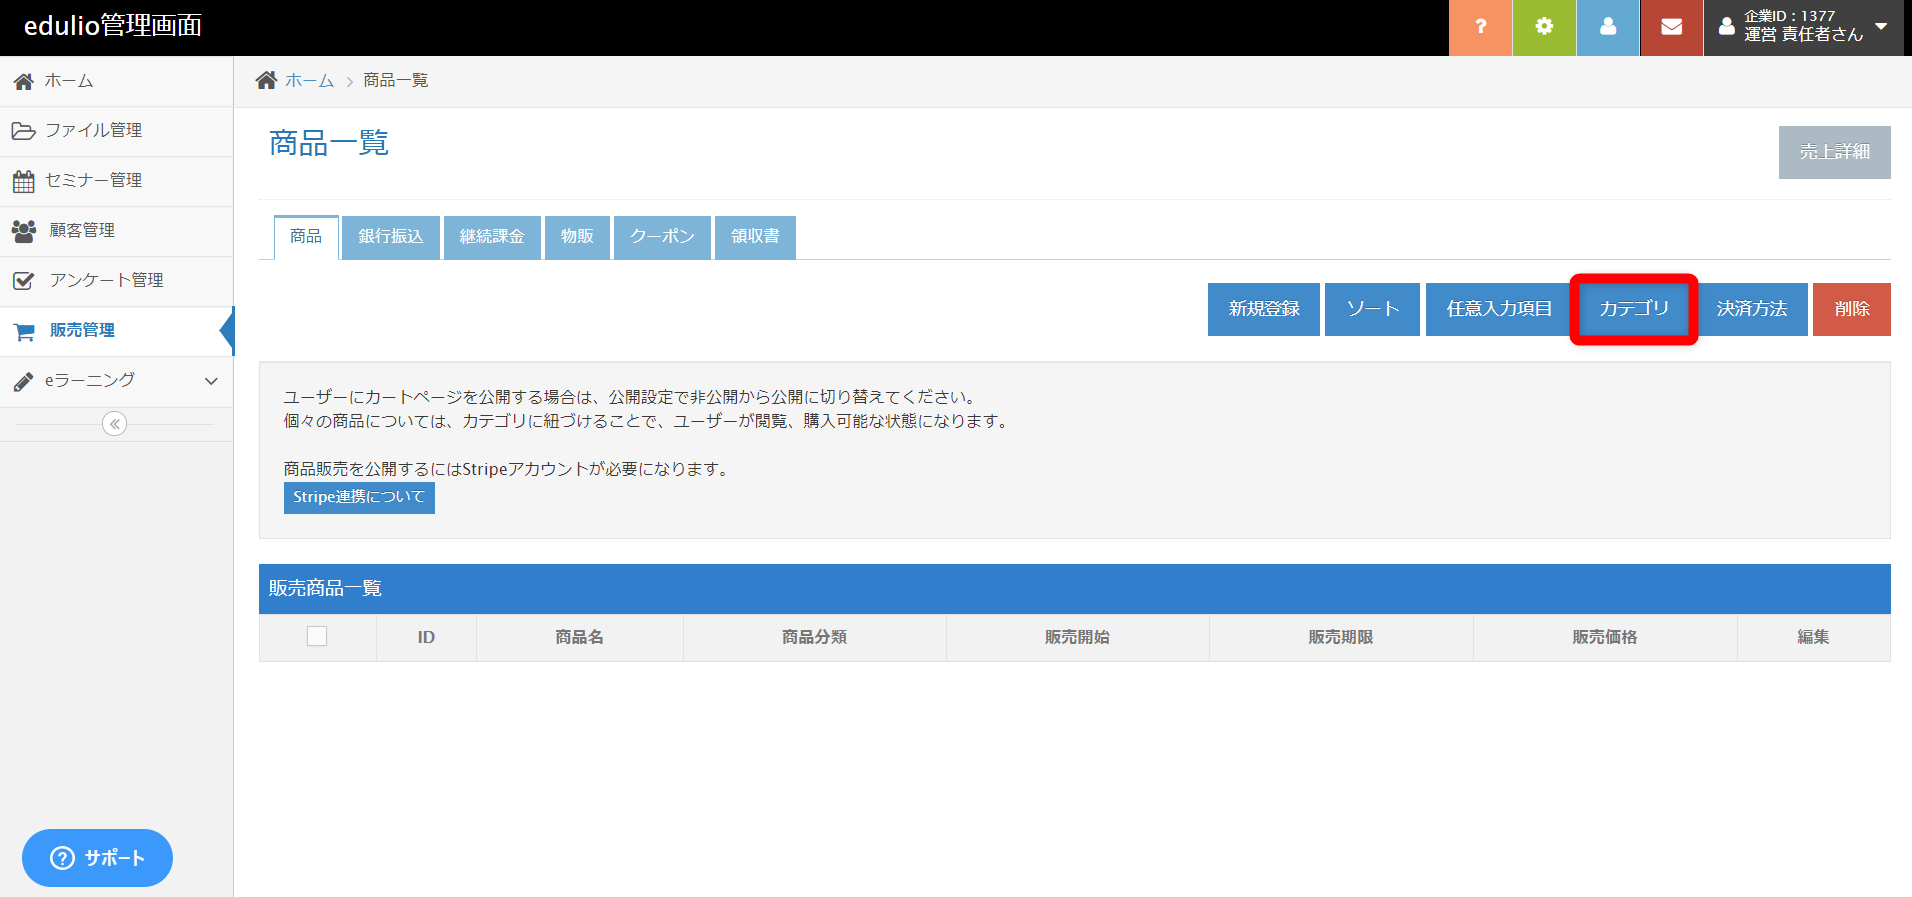Click the 新規登録 button

pyautogui.click(x=1264, y=309)
